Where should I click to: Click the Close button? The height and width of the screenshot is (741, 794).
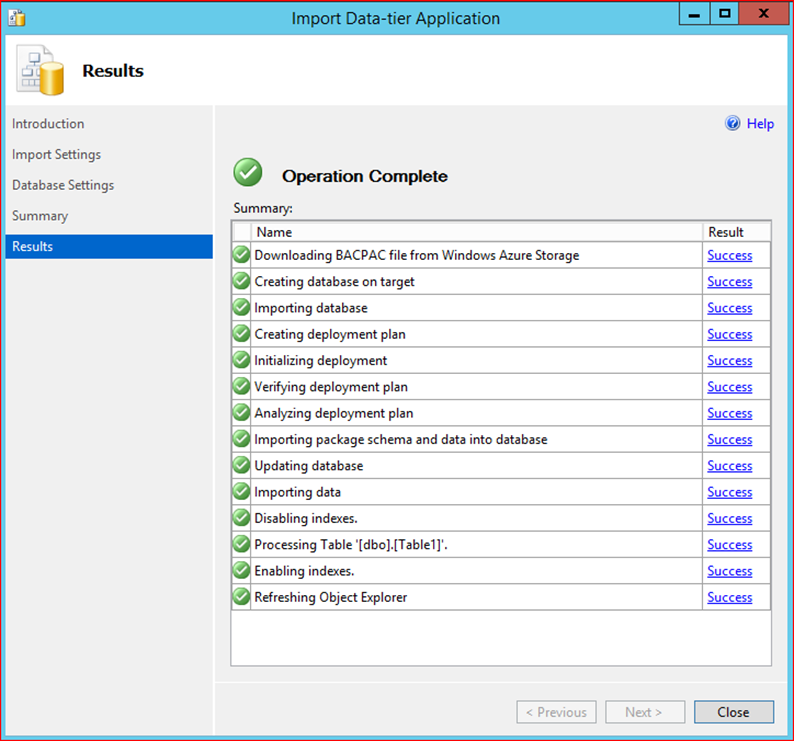point(734,712)
